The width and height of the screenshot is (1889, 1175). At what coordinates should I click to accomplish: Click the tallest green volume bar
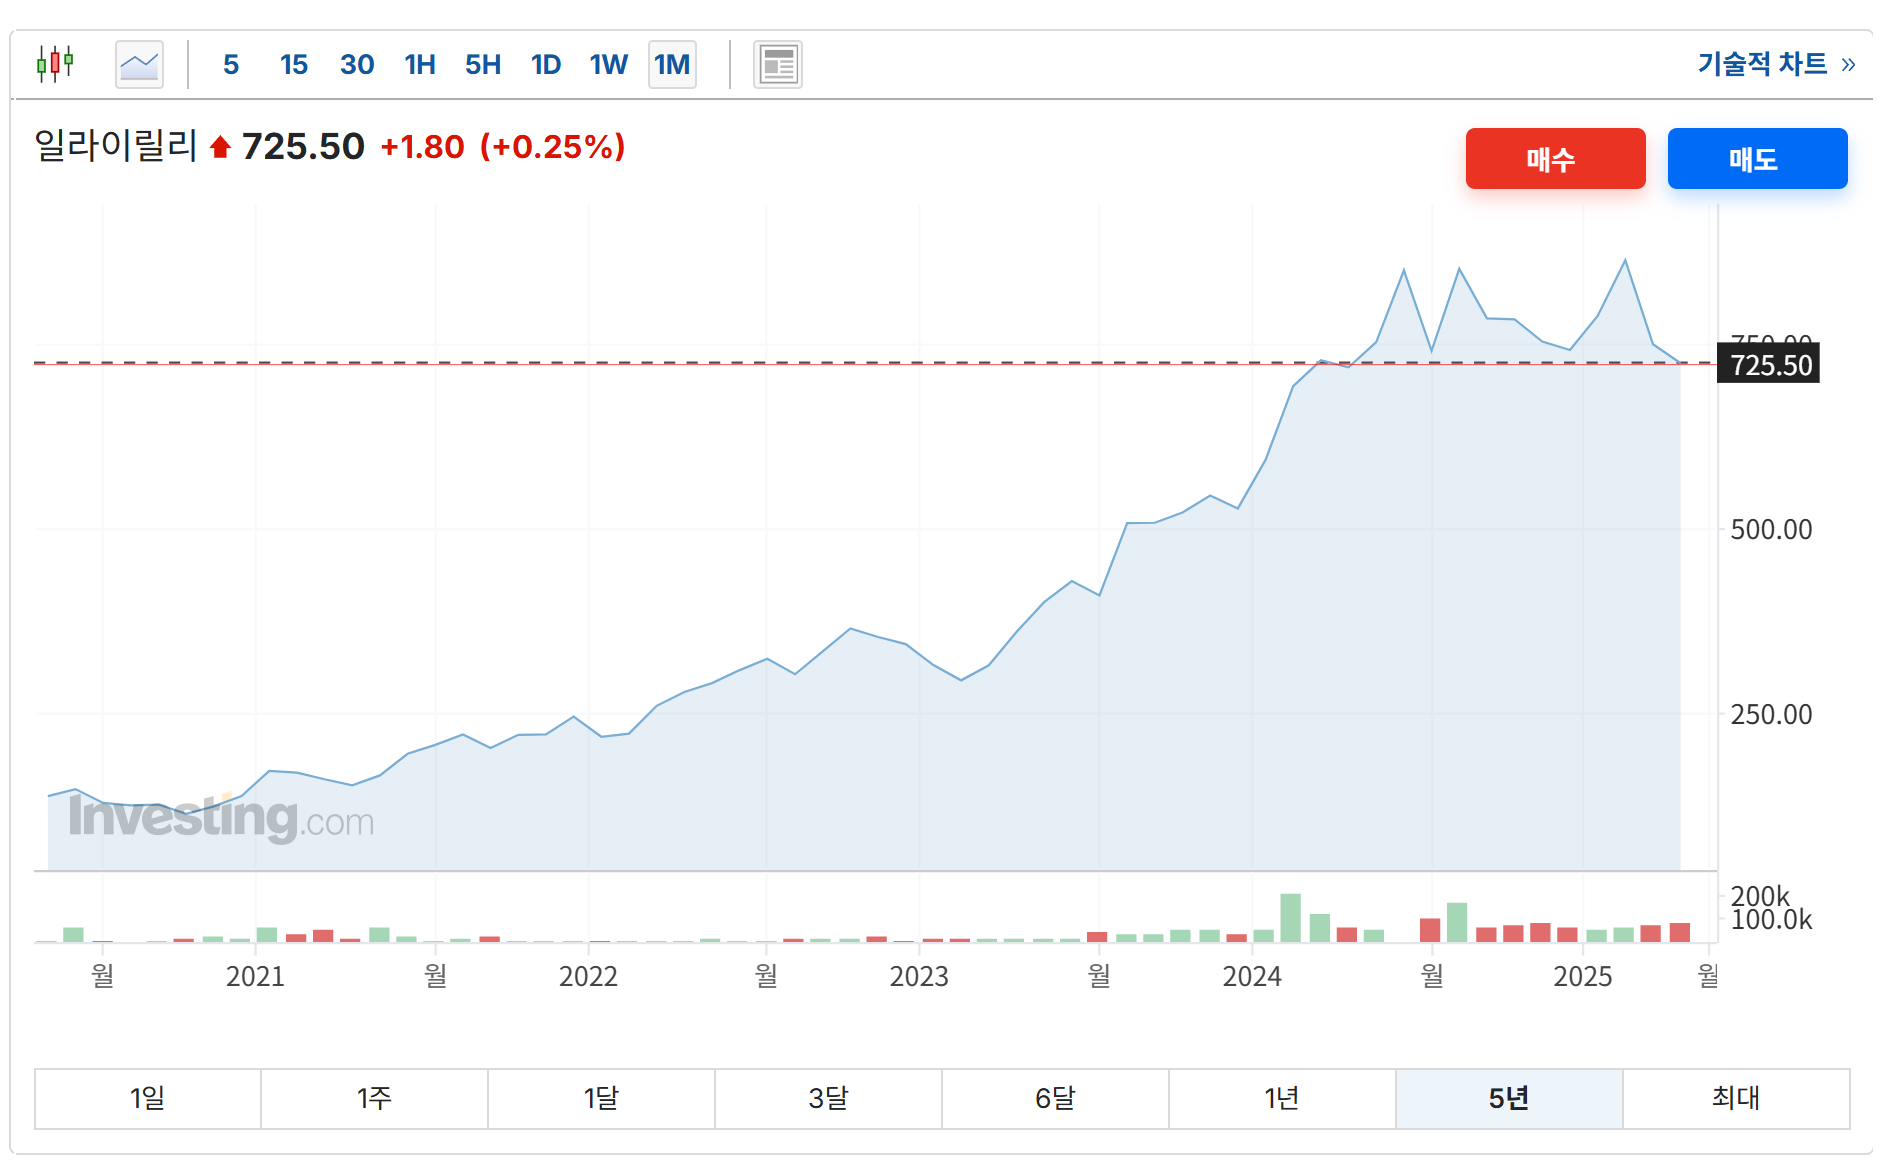pos(1291,918)
